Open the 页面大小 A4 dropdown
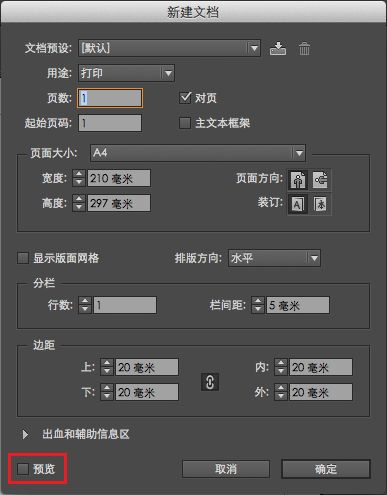This screenshot has height=495, width=387. click(x=198, y=153)
